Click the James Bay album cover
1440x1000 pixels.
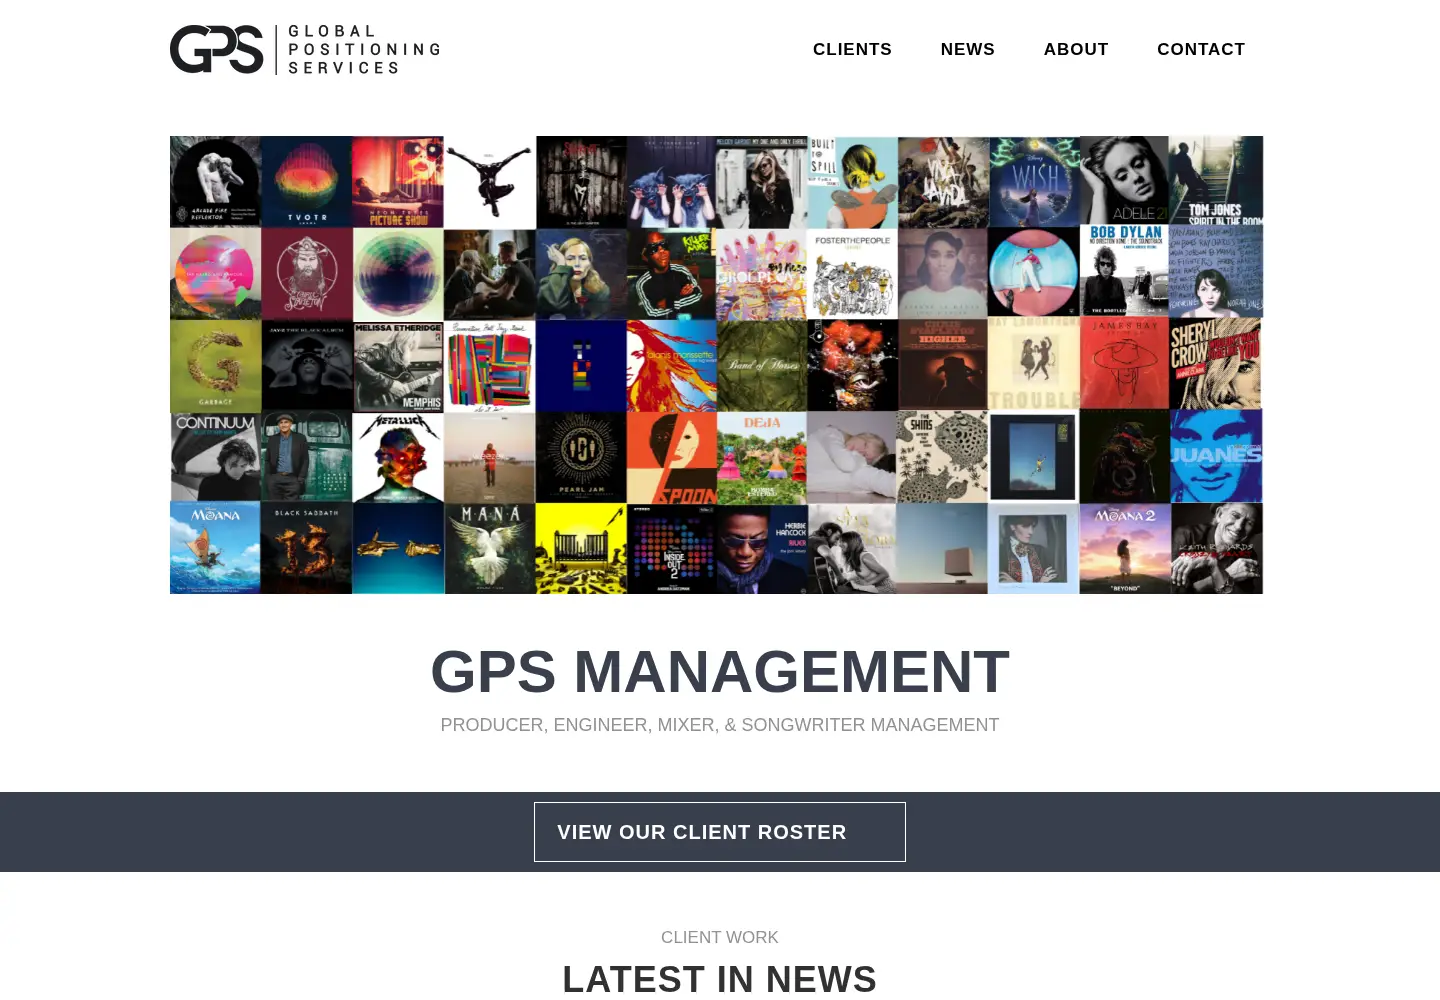tap(1125, 365)
